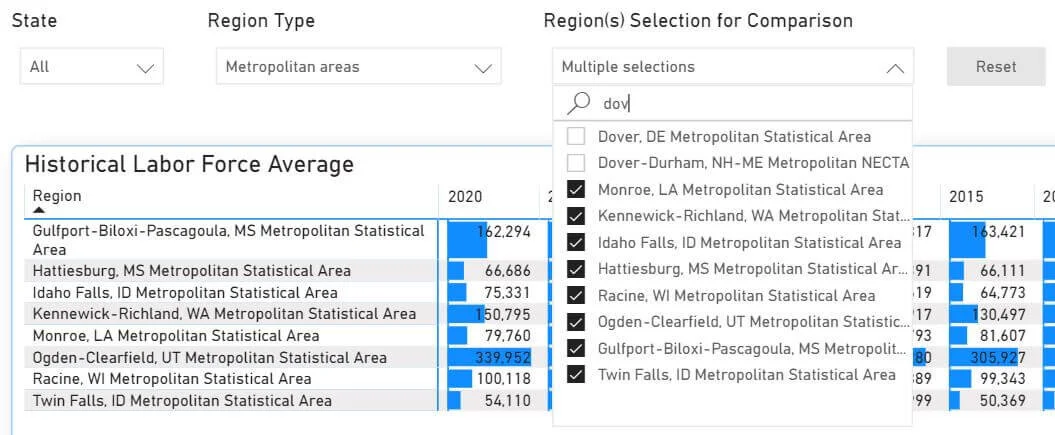Click the region search input field
Viewport: 1055px width, 435px height.
coord(754,104)
